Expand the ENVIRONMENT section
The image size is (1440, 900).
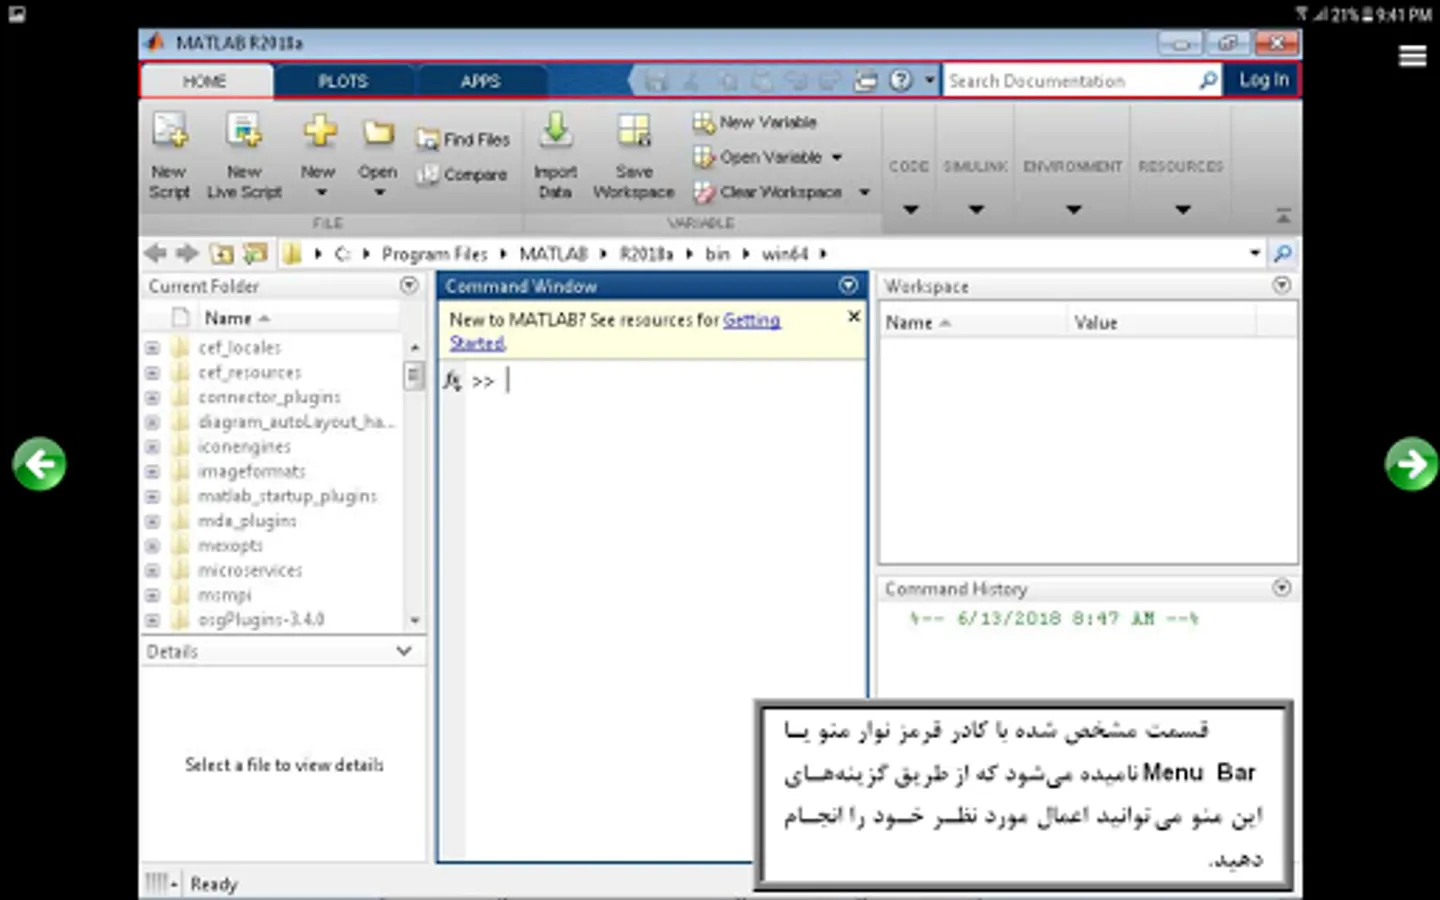click(1073, 209)
